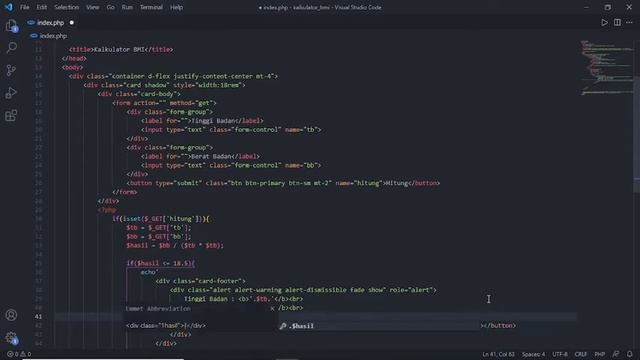Click the if($hasil <= 18.5) line
Viewport: 640px width, 360px height.
coord(161,263)
